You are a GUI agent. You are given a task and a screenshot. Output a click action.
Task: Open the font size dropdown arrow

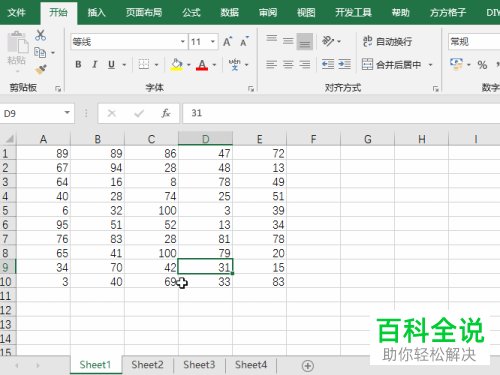pos(213,42)
